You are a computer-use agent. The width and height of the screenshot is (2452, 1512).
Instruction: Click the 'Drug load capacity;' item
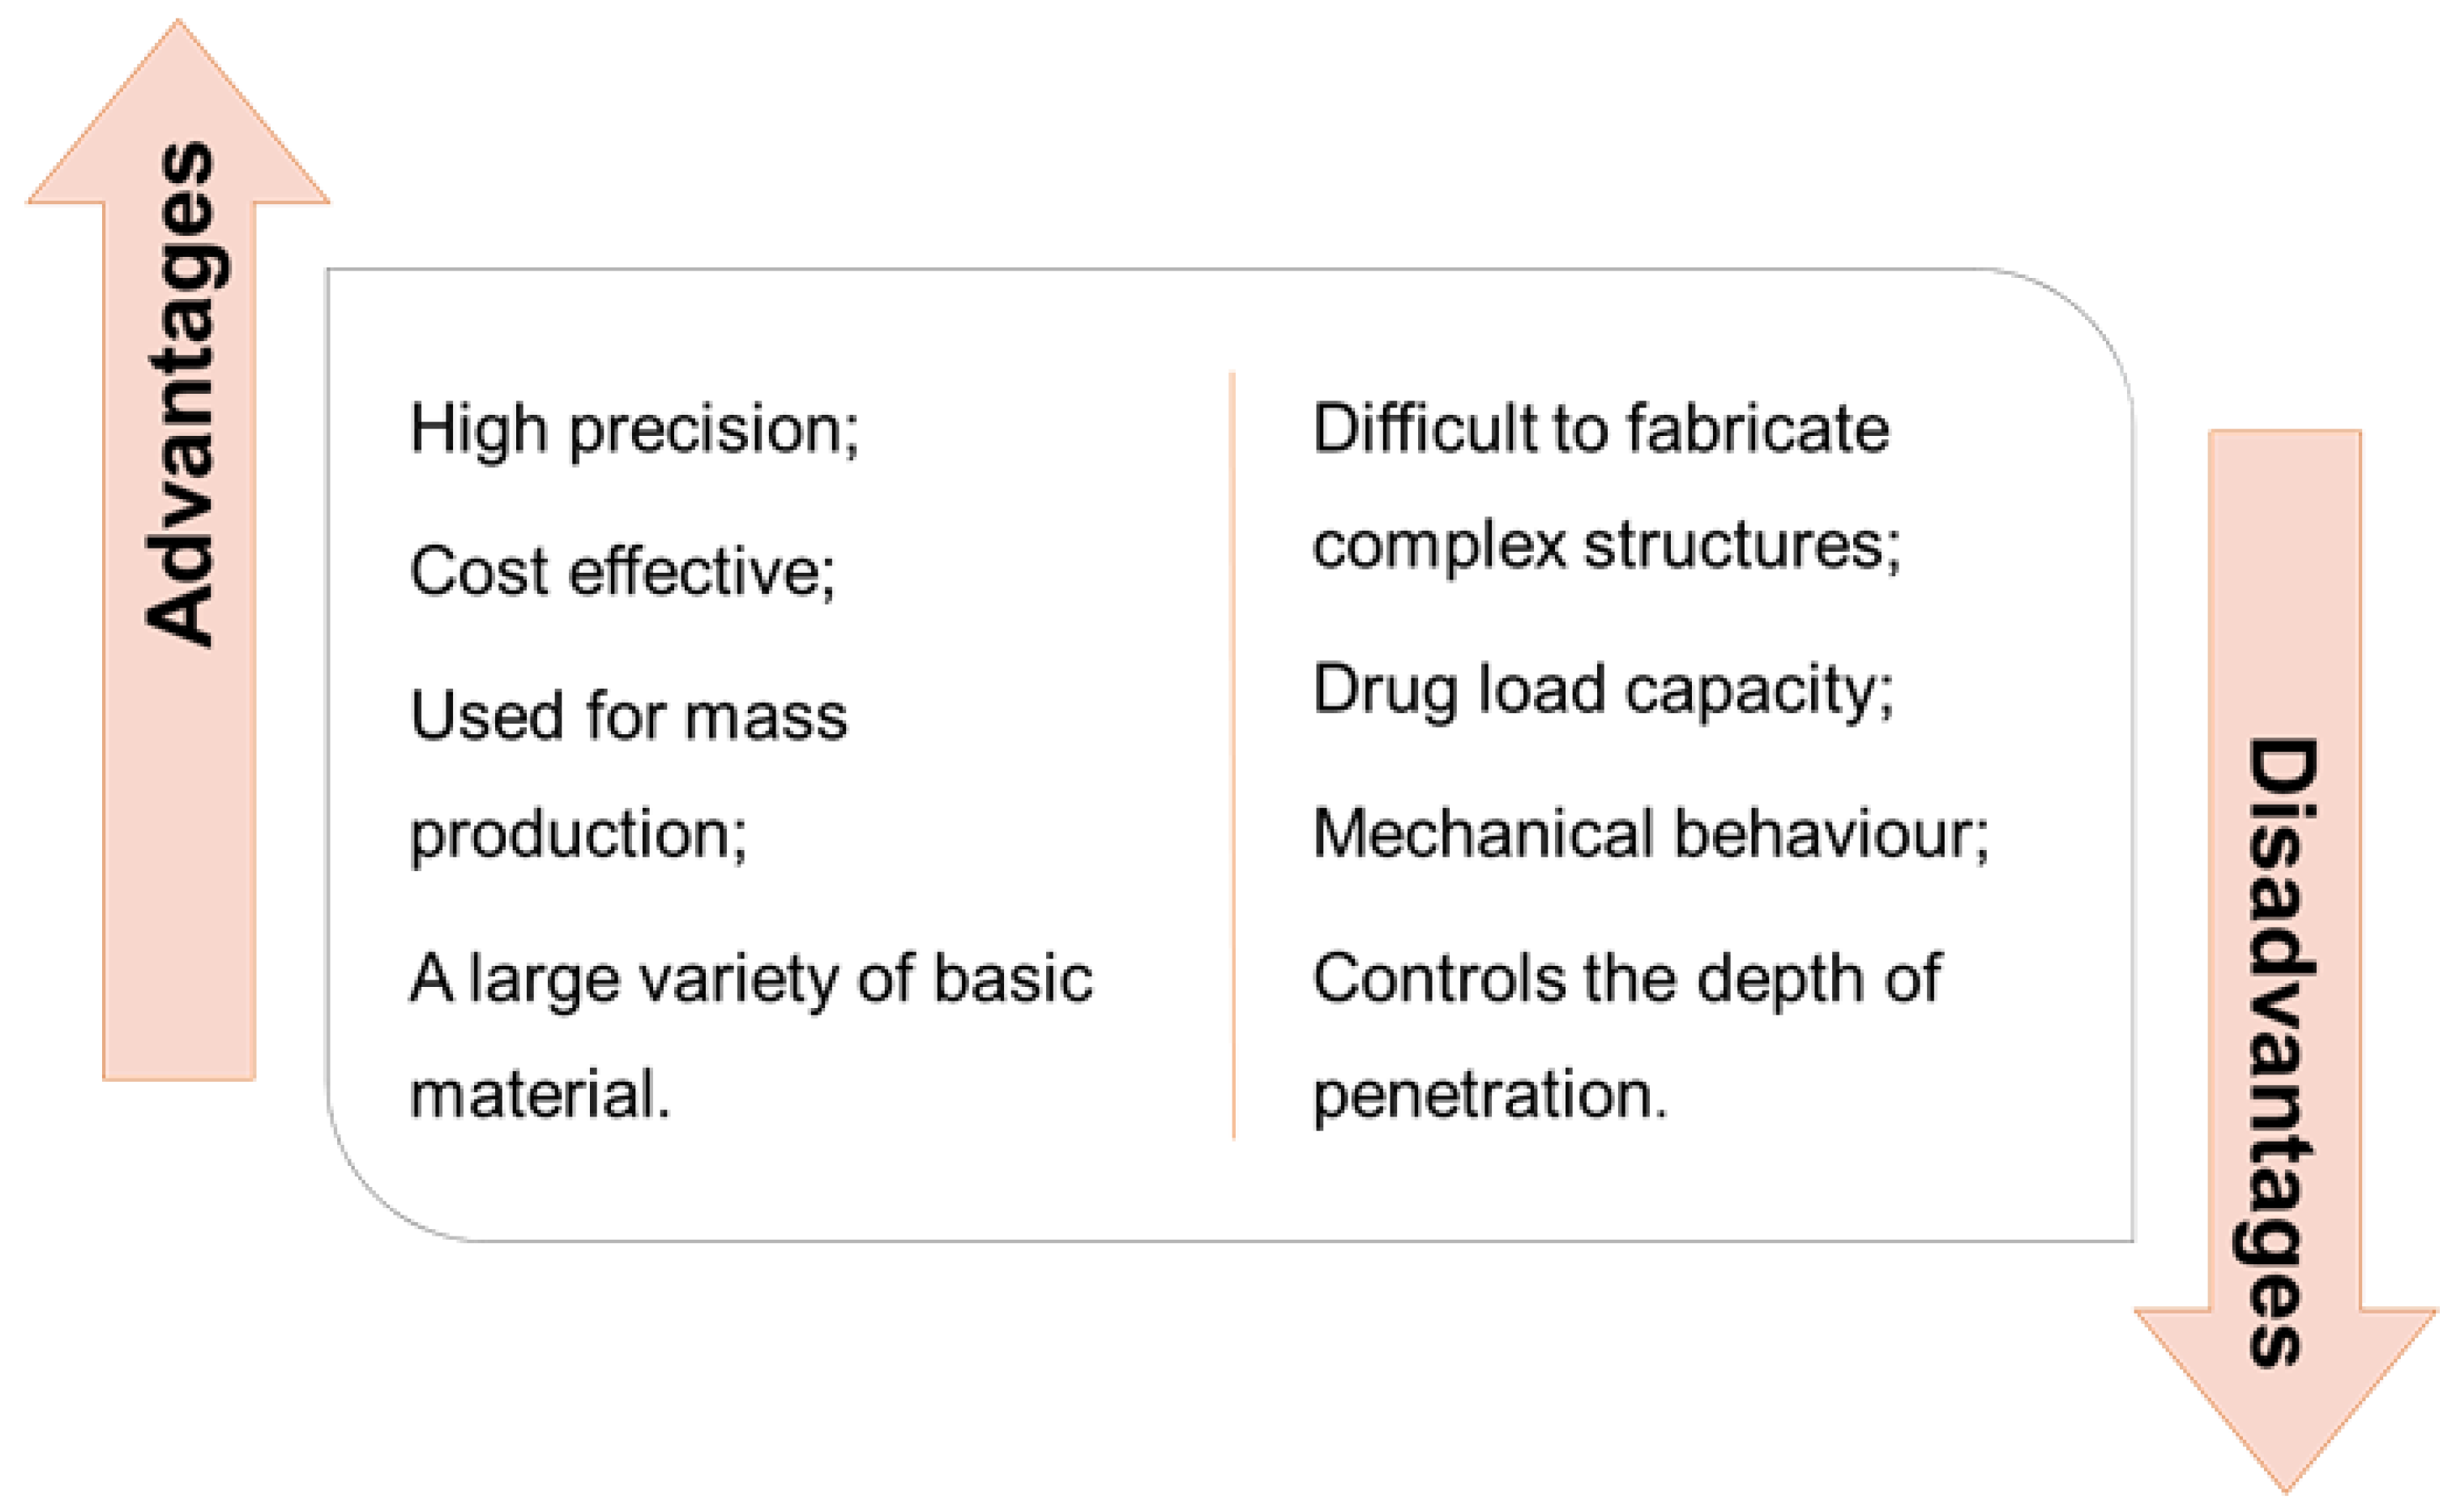tap(1602, 691)
